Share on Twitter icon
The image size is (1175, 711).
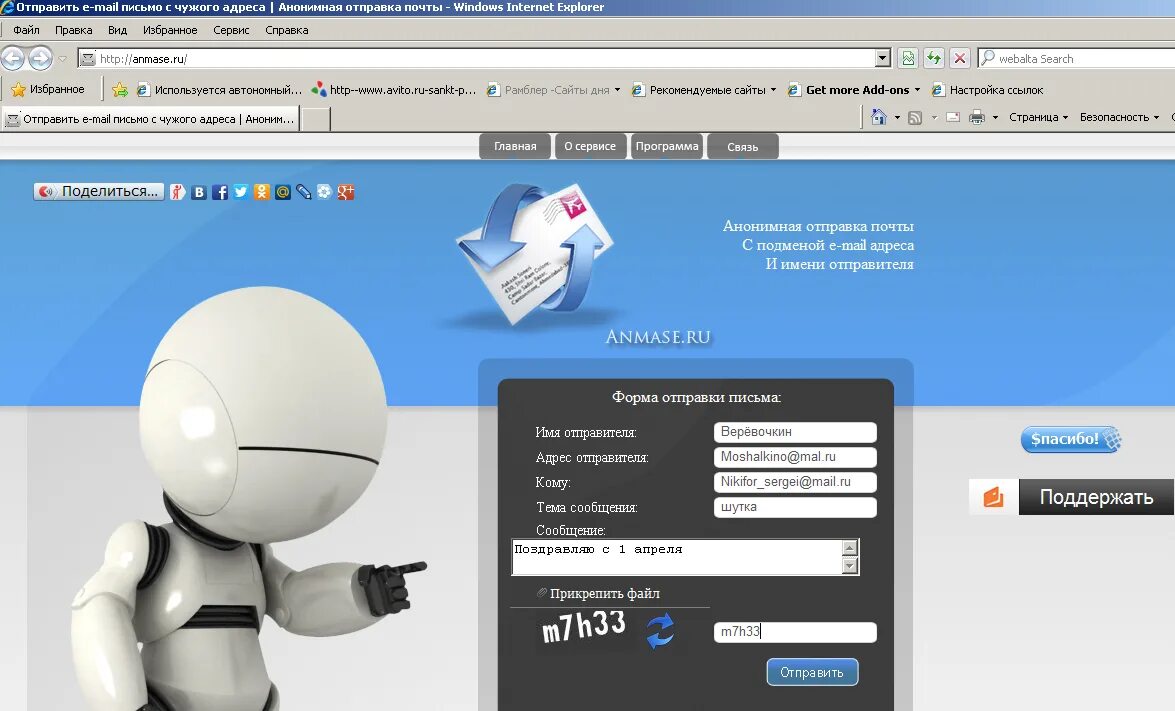(241, 192)
